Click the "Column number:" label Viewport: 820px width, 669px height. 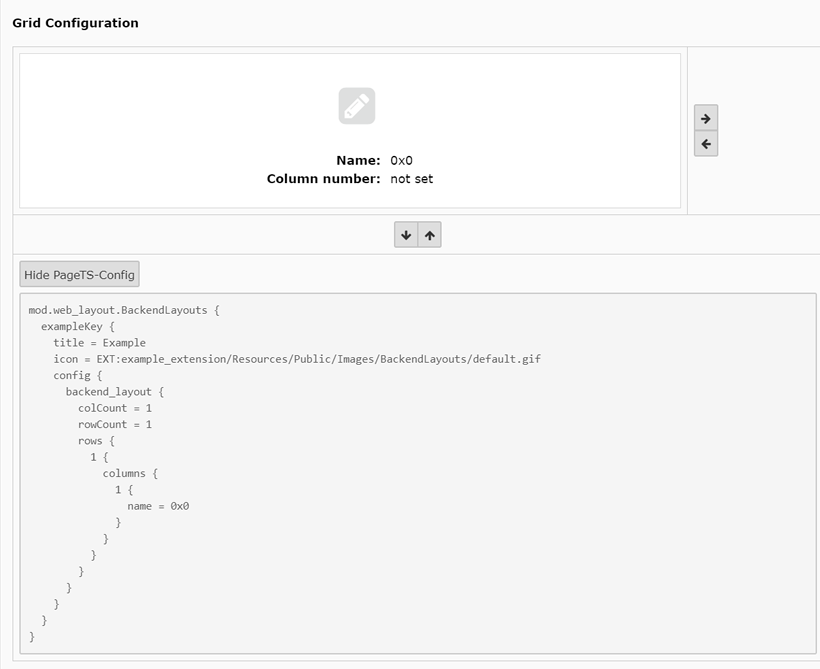(323, 179)
